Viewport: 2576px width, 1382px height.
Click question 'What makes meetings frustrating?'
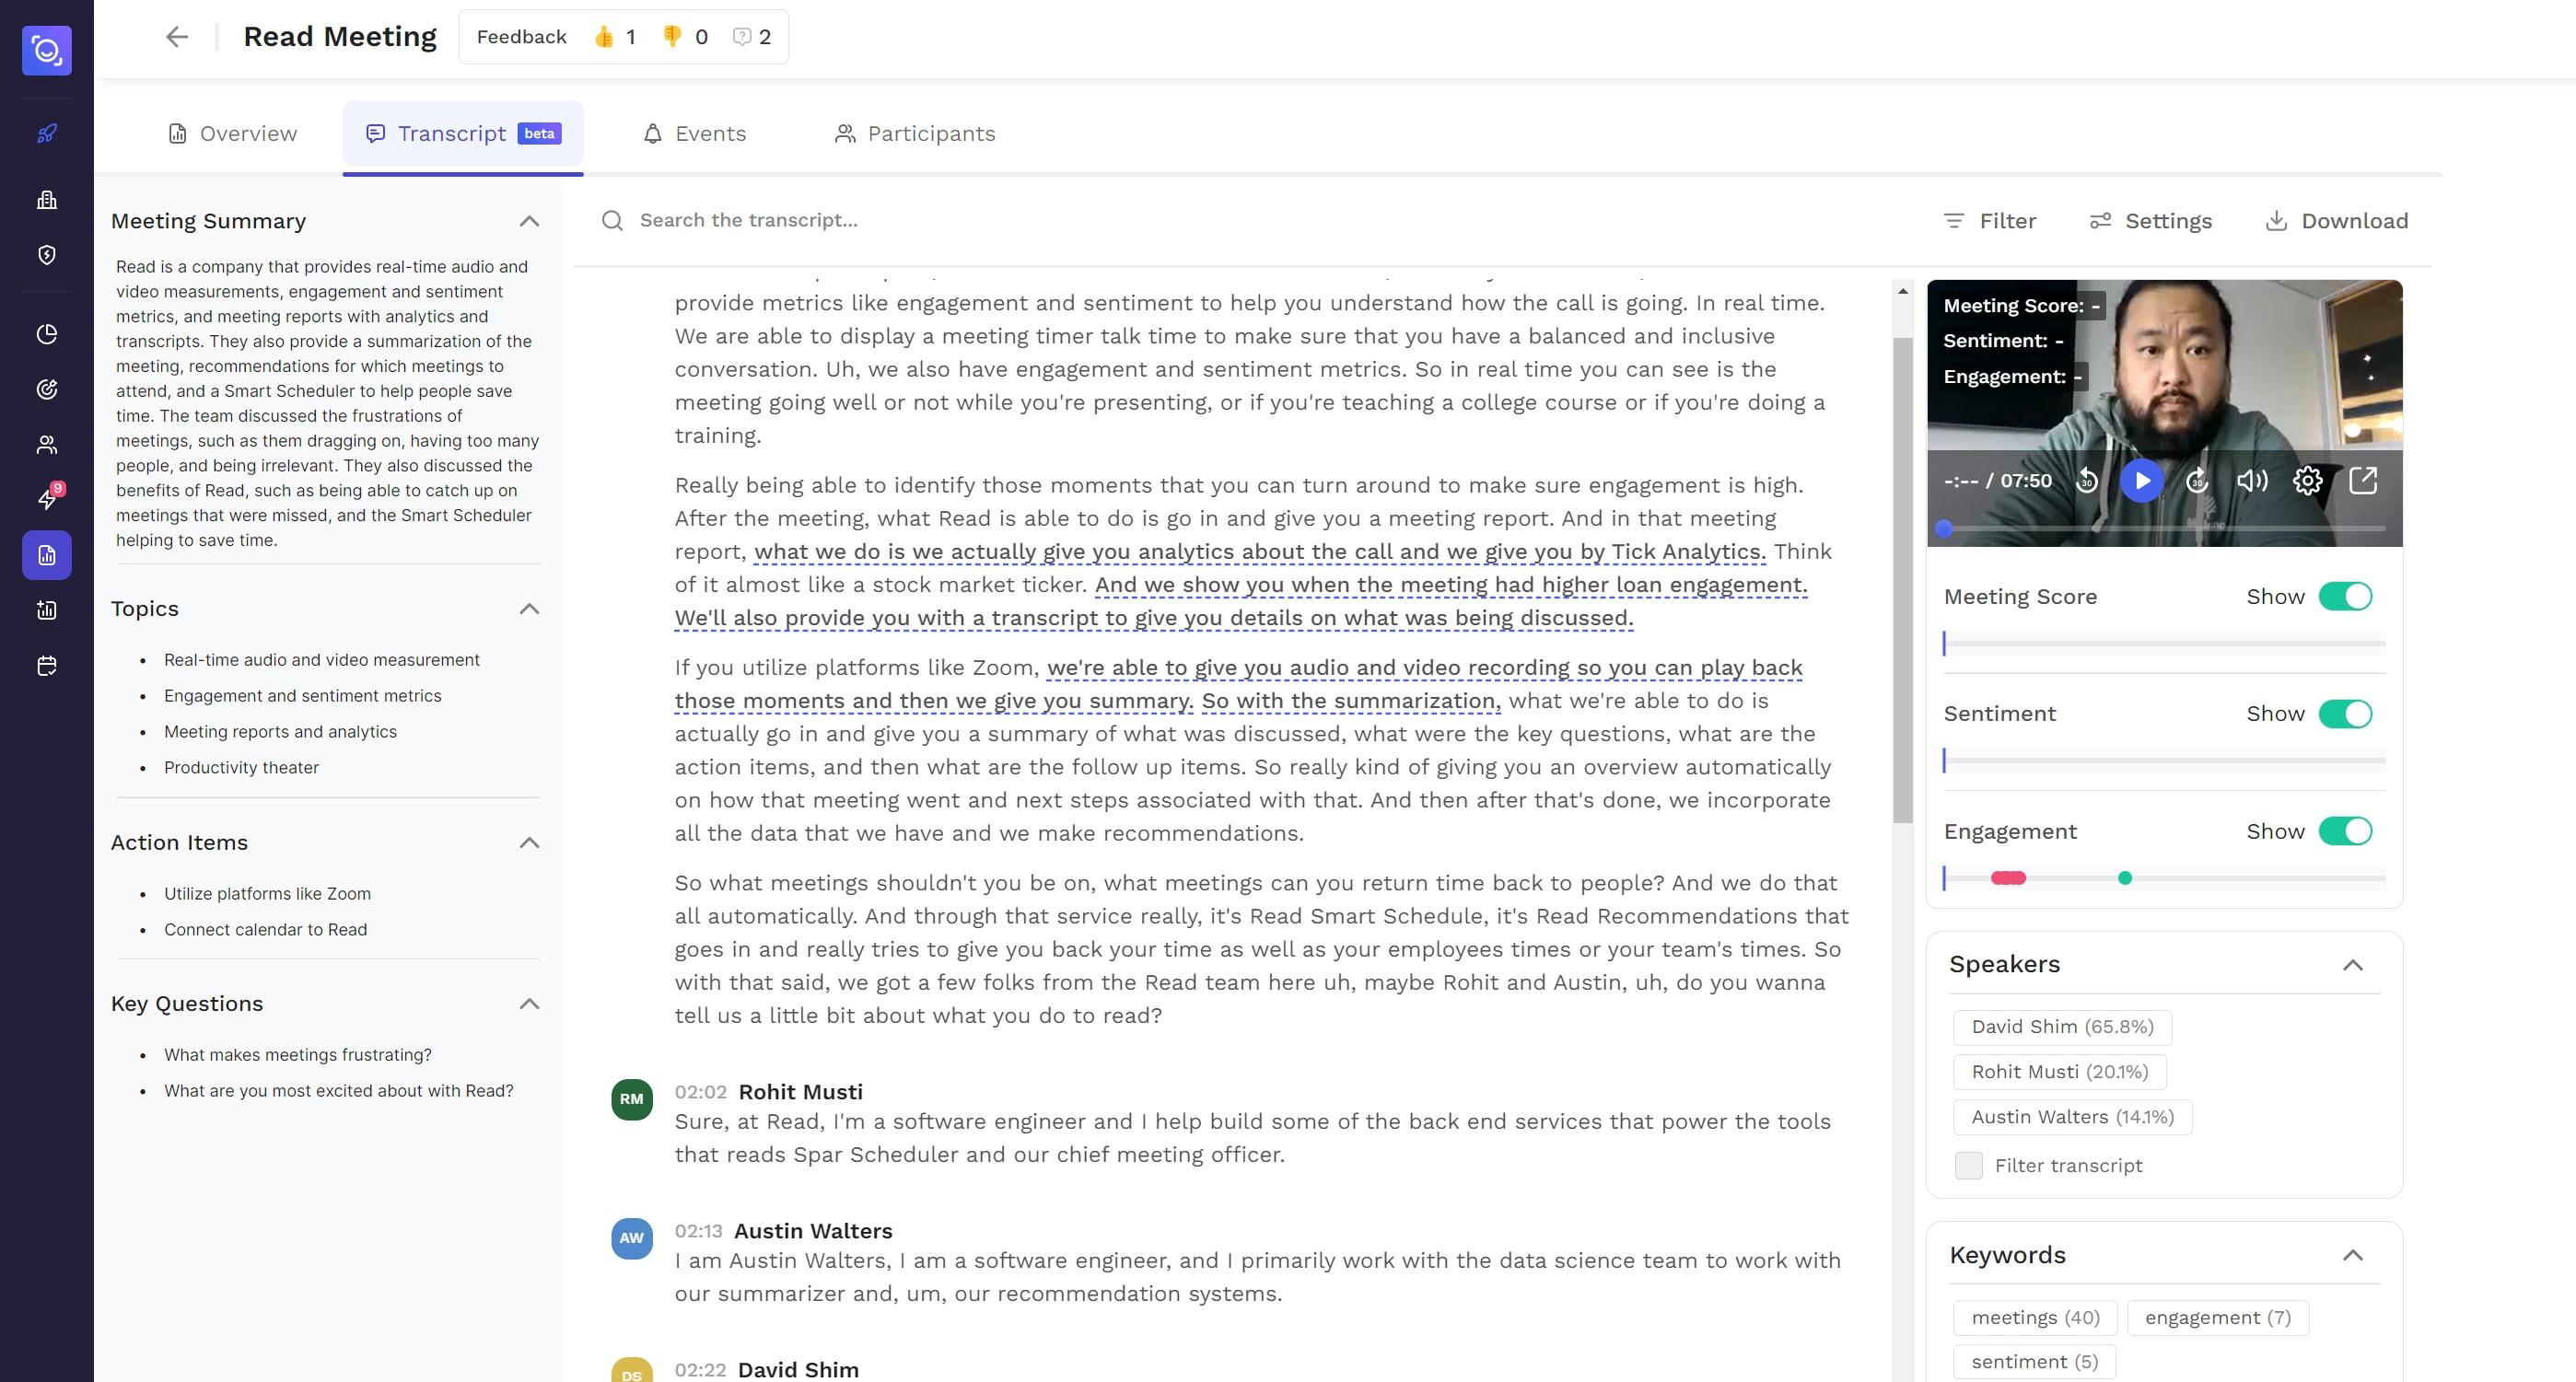pyautogui.click(x=298, y=1055)
